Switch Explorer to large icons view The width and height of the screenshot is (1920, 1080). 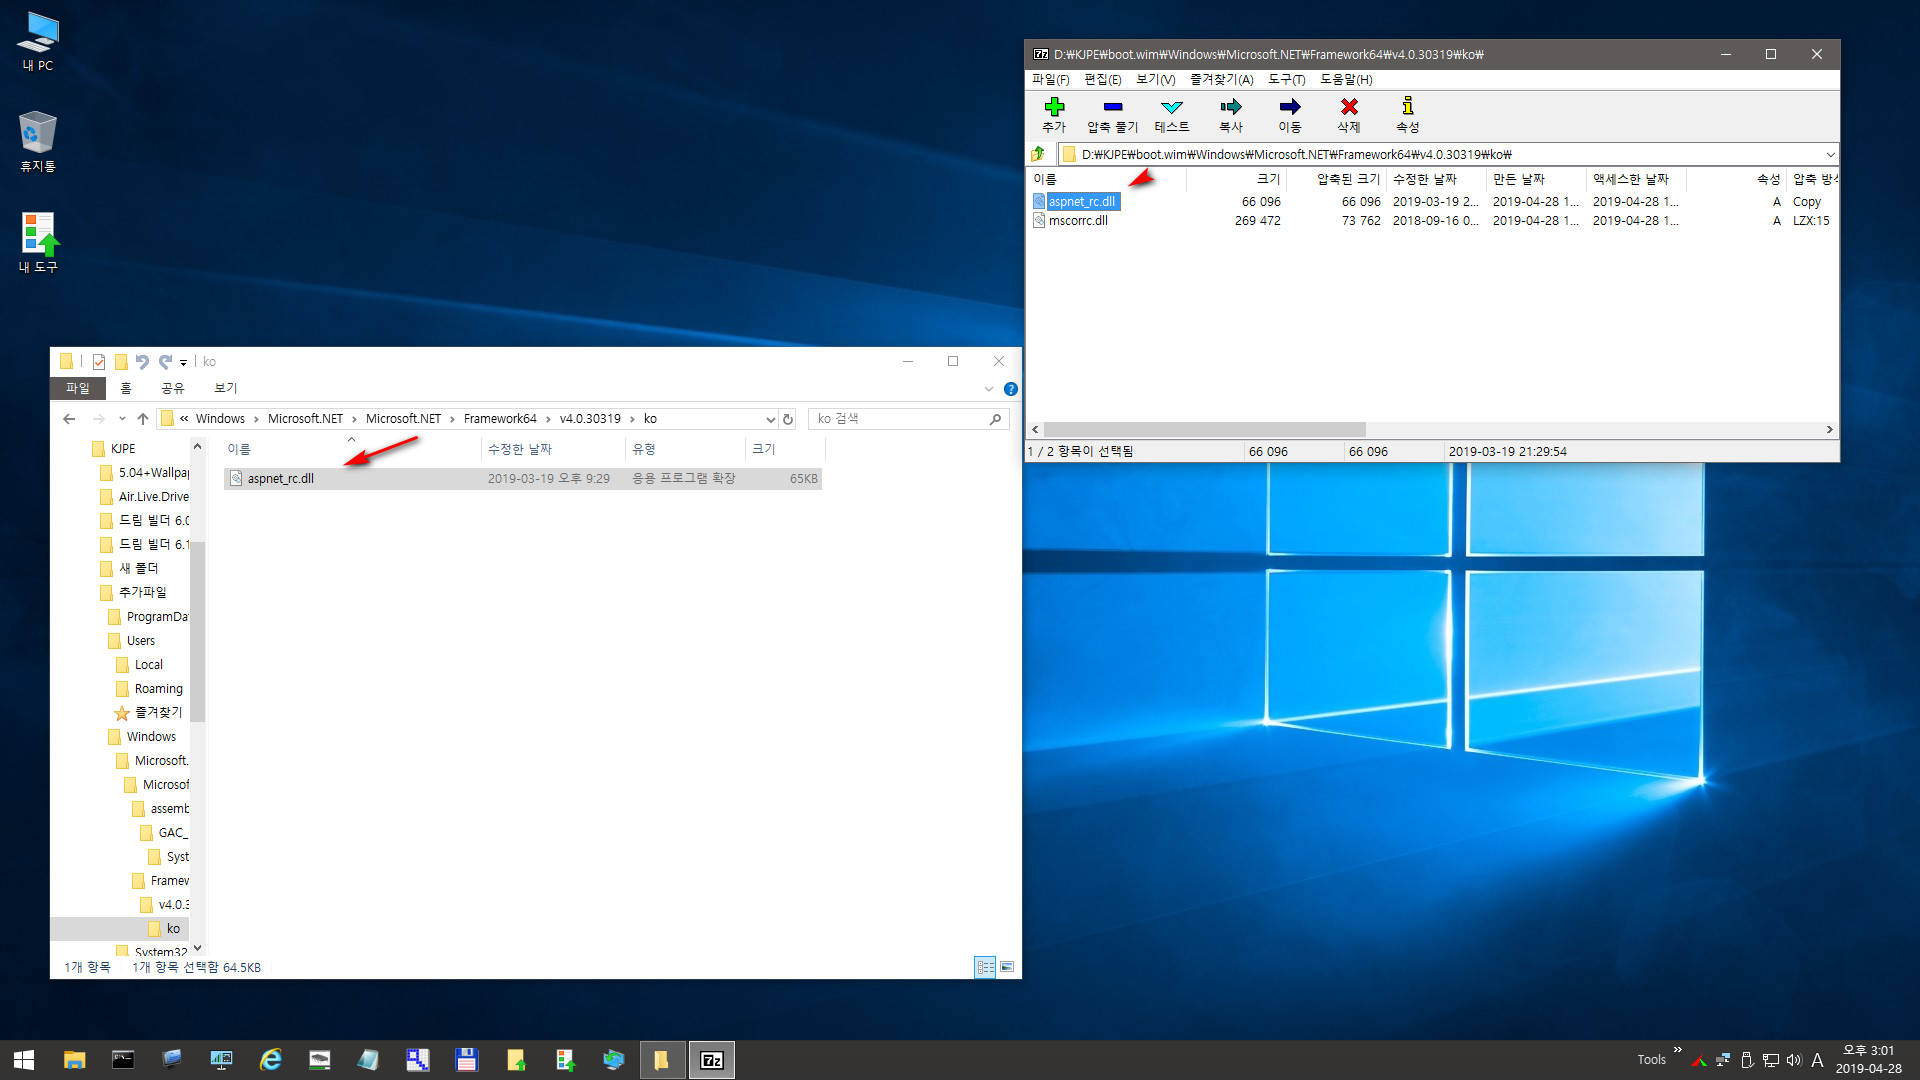1007,967
